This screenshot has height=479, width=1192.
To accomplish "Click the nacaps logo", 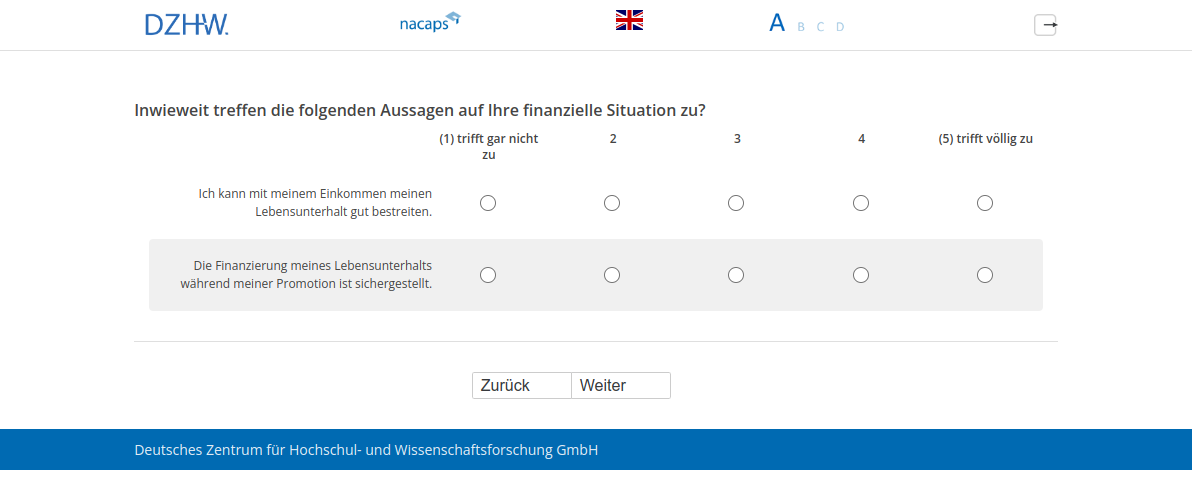I will (429, 22).
